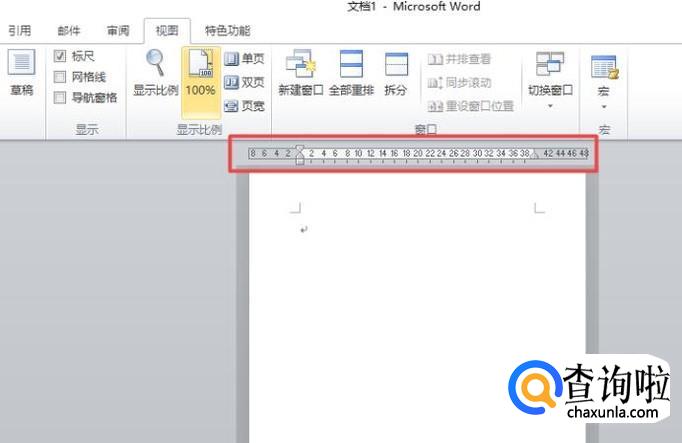Click the horizontal ruler at mark 20
The image size is (682, 443).
(418, 153)
